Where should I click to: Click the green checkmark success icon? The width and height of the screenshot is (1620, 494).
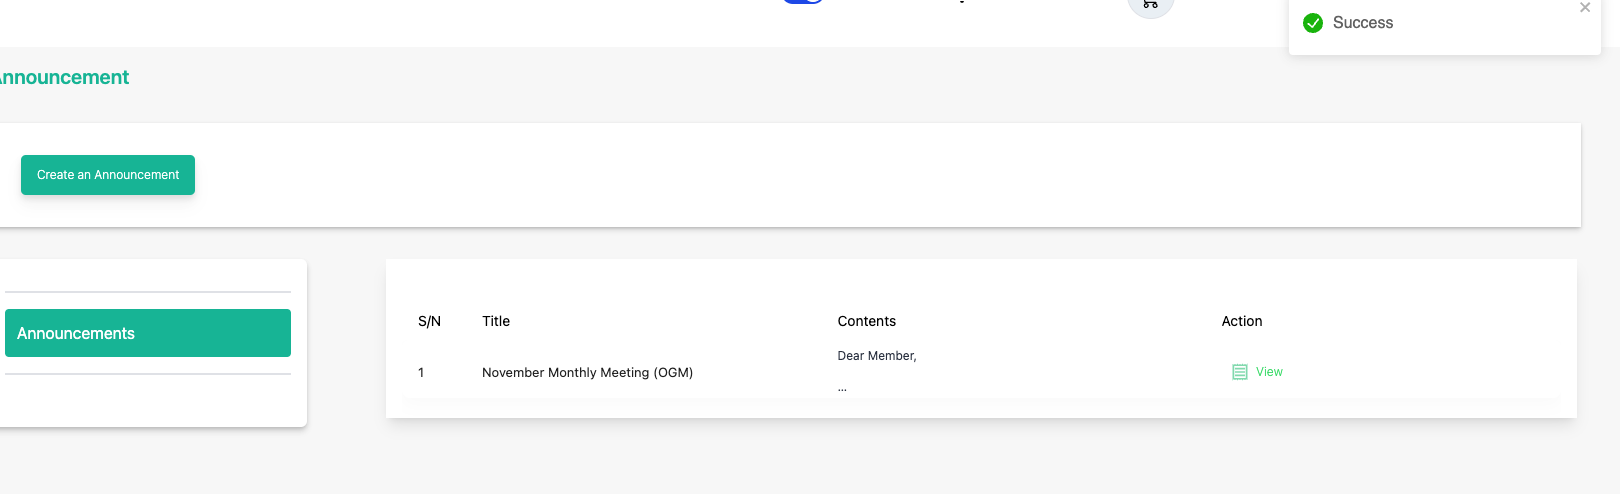coord(1313,23)
